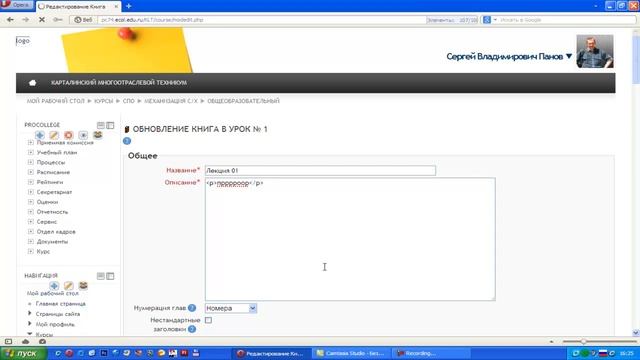Image resolution: width=640 pixels, height=360 pixels.
Task: Click in the Название input field
Action: pos(320,170)
